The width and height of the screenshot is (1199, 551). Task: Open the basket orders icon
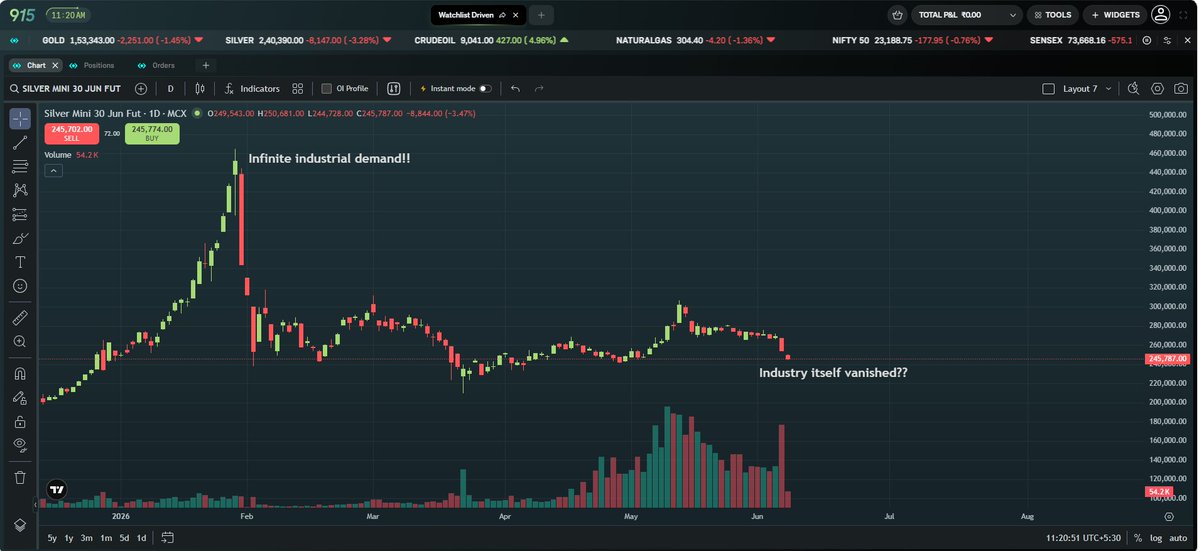point(898,15)
